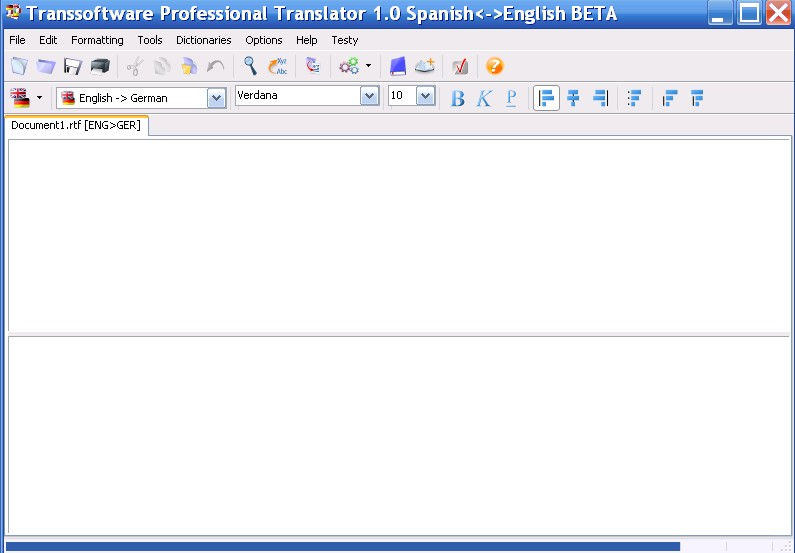The width and height of the screenshot is (795, 553).
Task: Click the first indent icon after the bullet list
Action: click(x=670, y=98)
